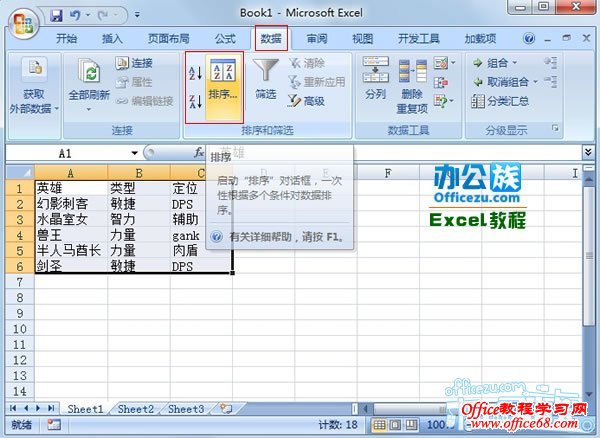Expand the 取消组合 dropdown arrow

(535, 82)
